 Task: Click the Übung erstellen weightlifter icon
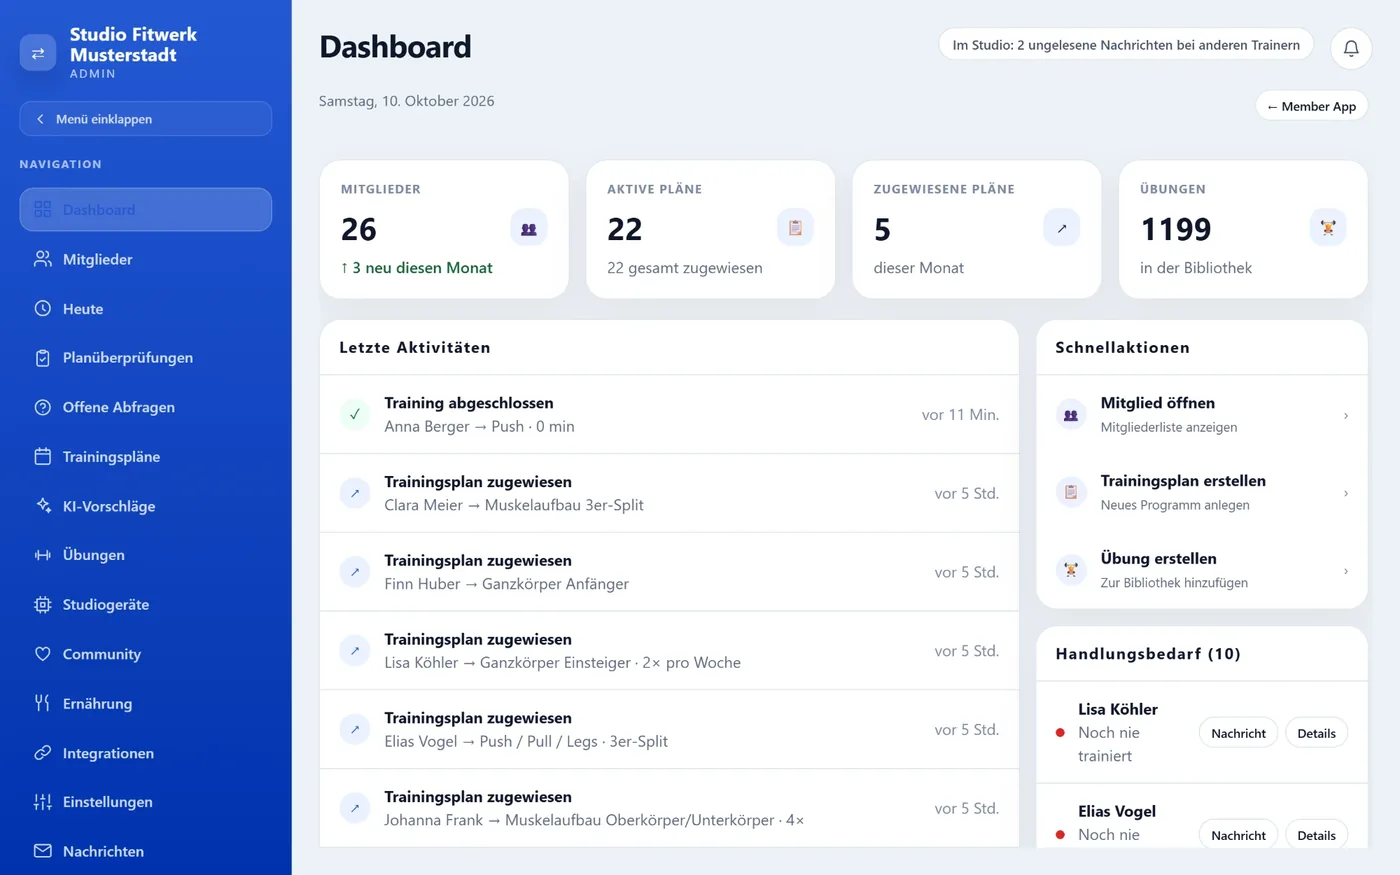(x=1071, y=570)
